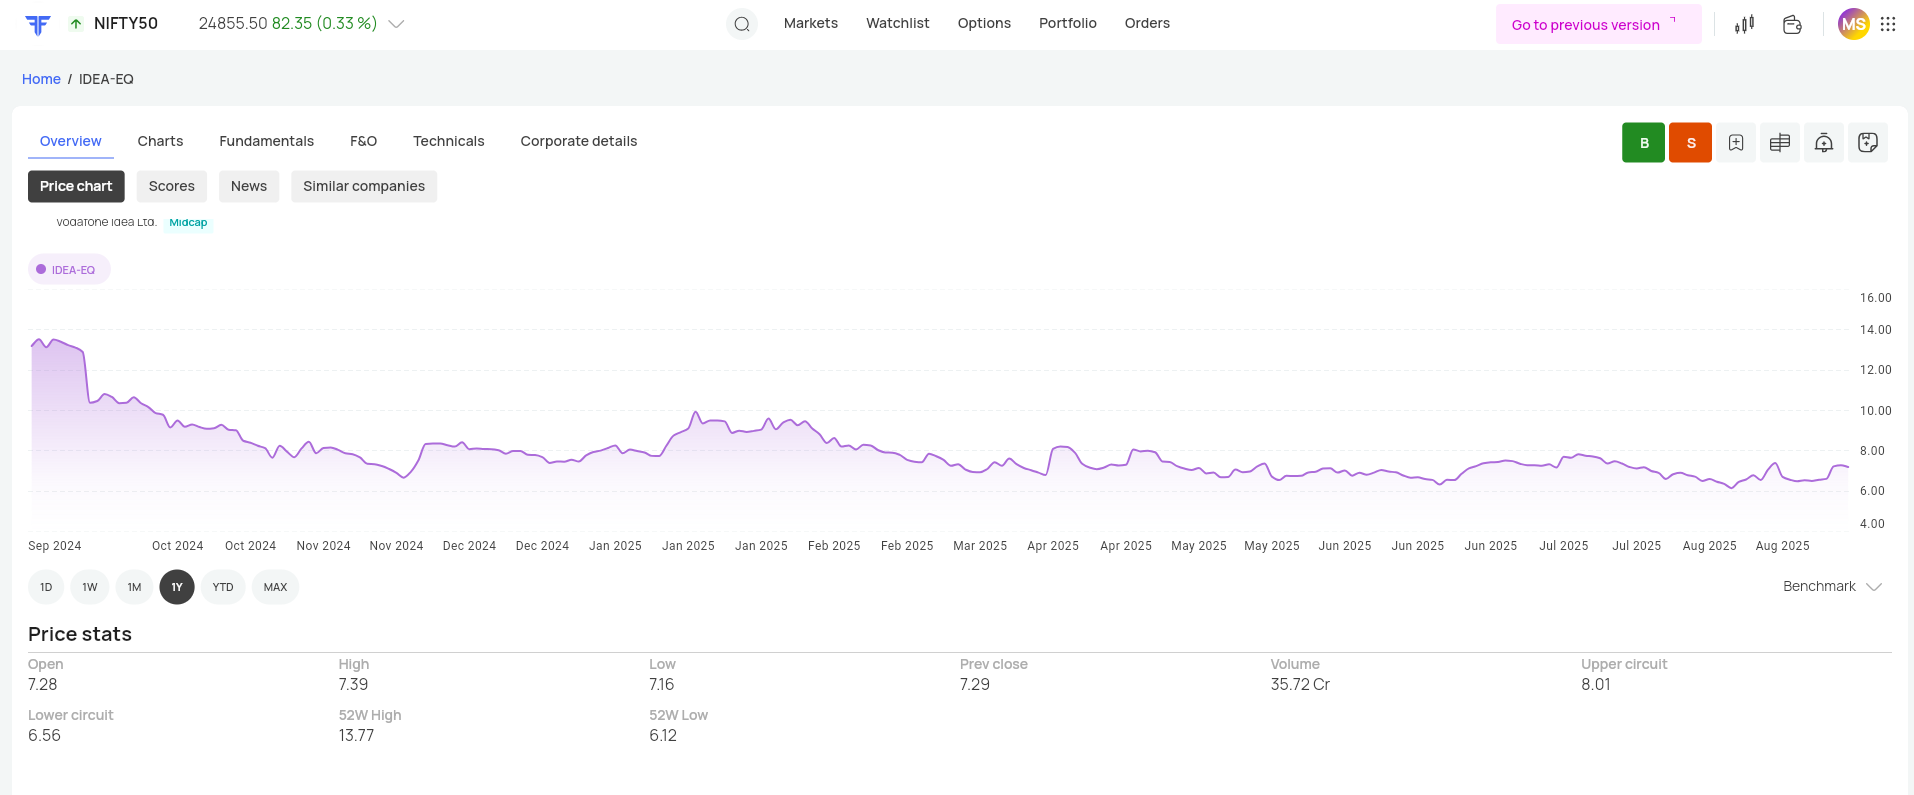
Task: Set chart range to 1D
Action: click(46, 587)
